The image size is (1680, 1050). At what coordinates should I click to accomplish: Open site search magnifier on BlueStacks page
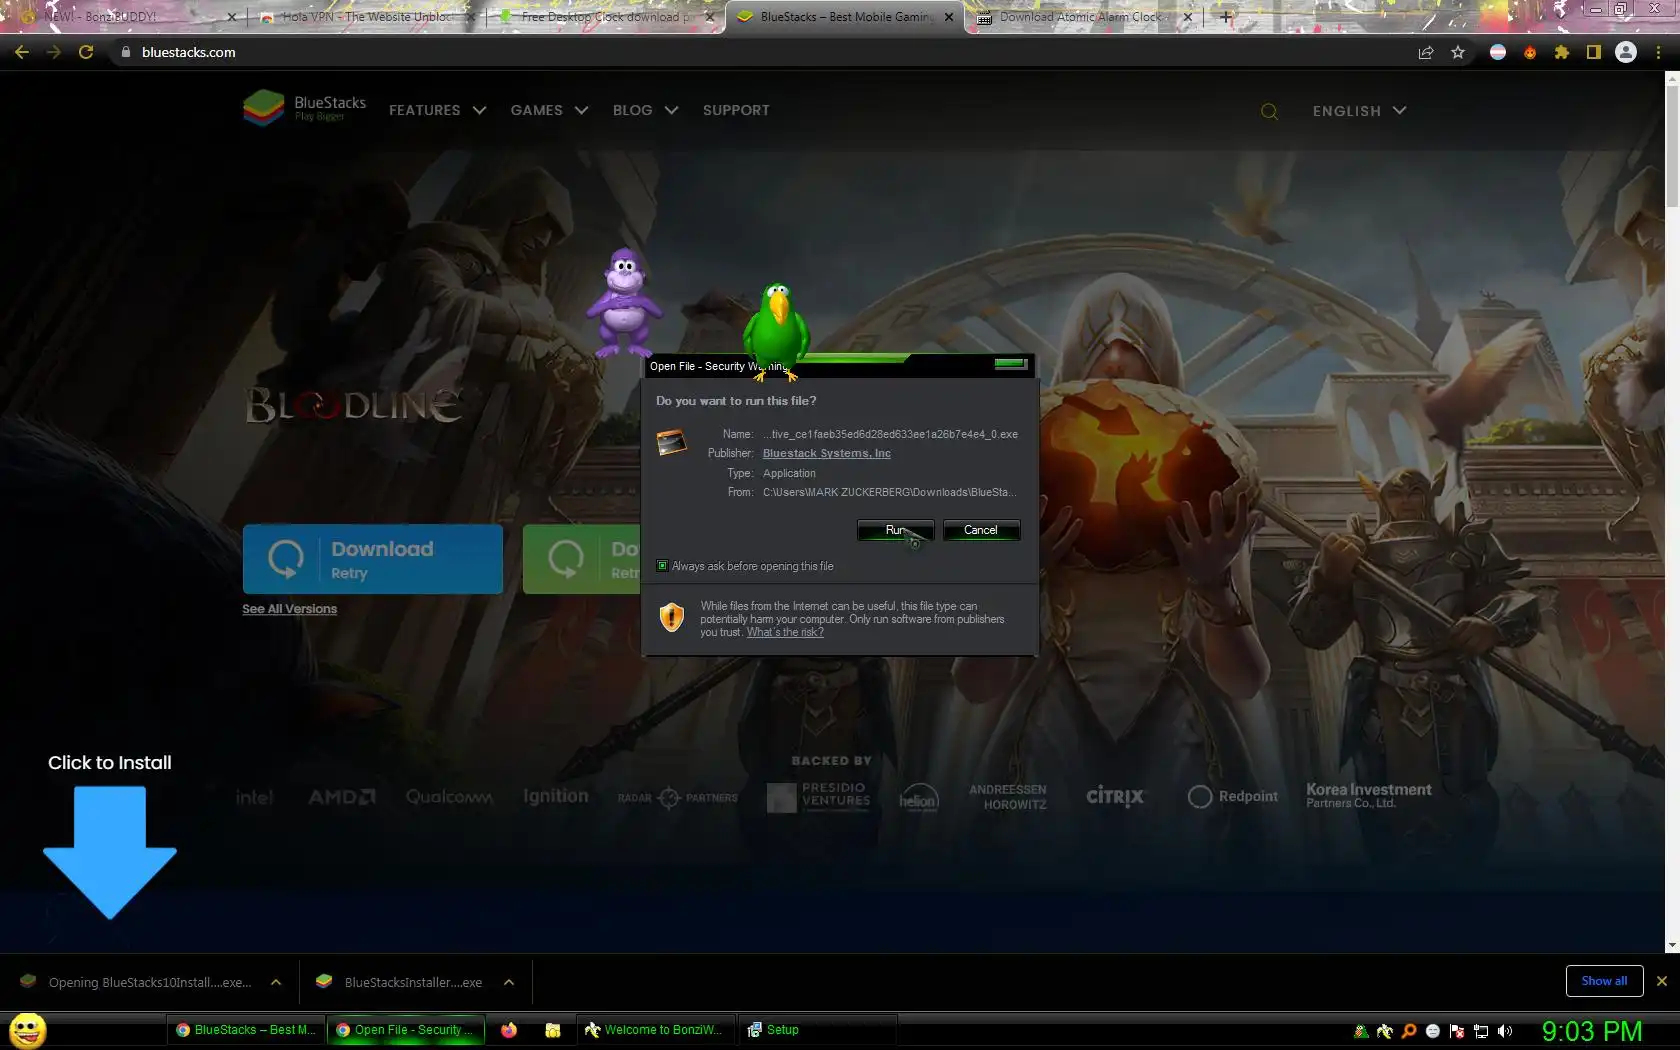(1269, 111)
